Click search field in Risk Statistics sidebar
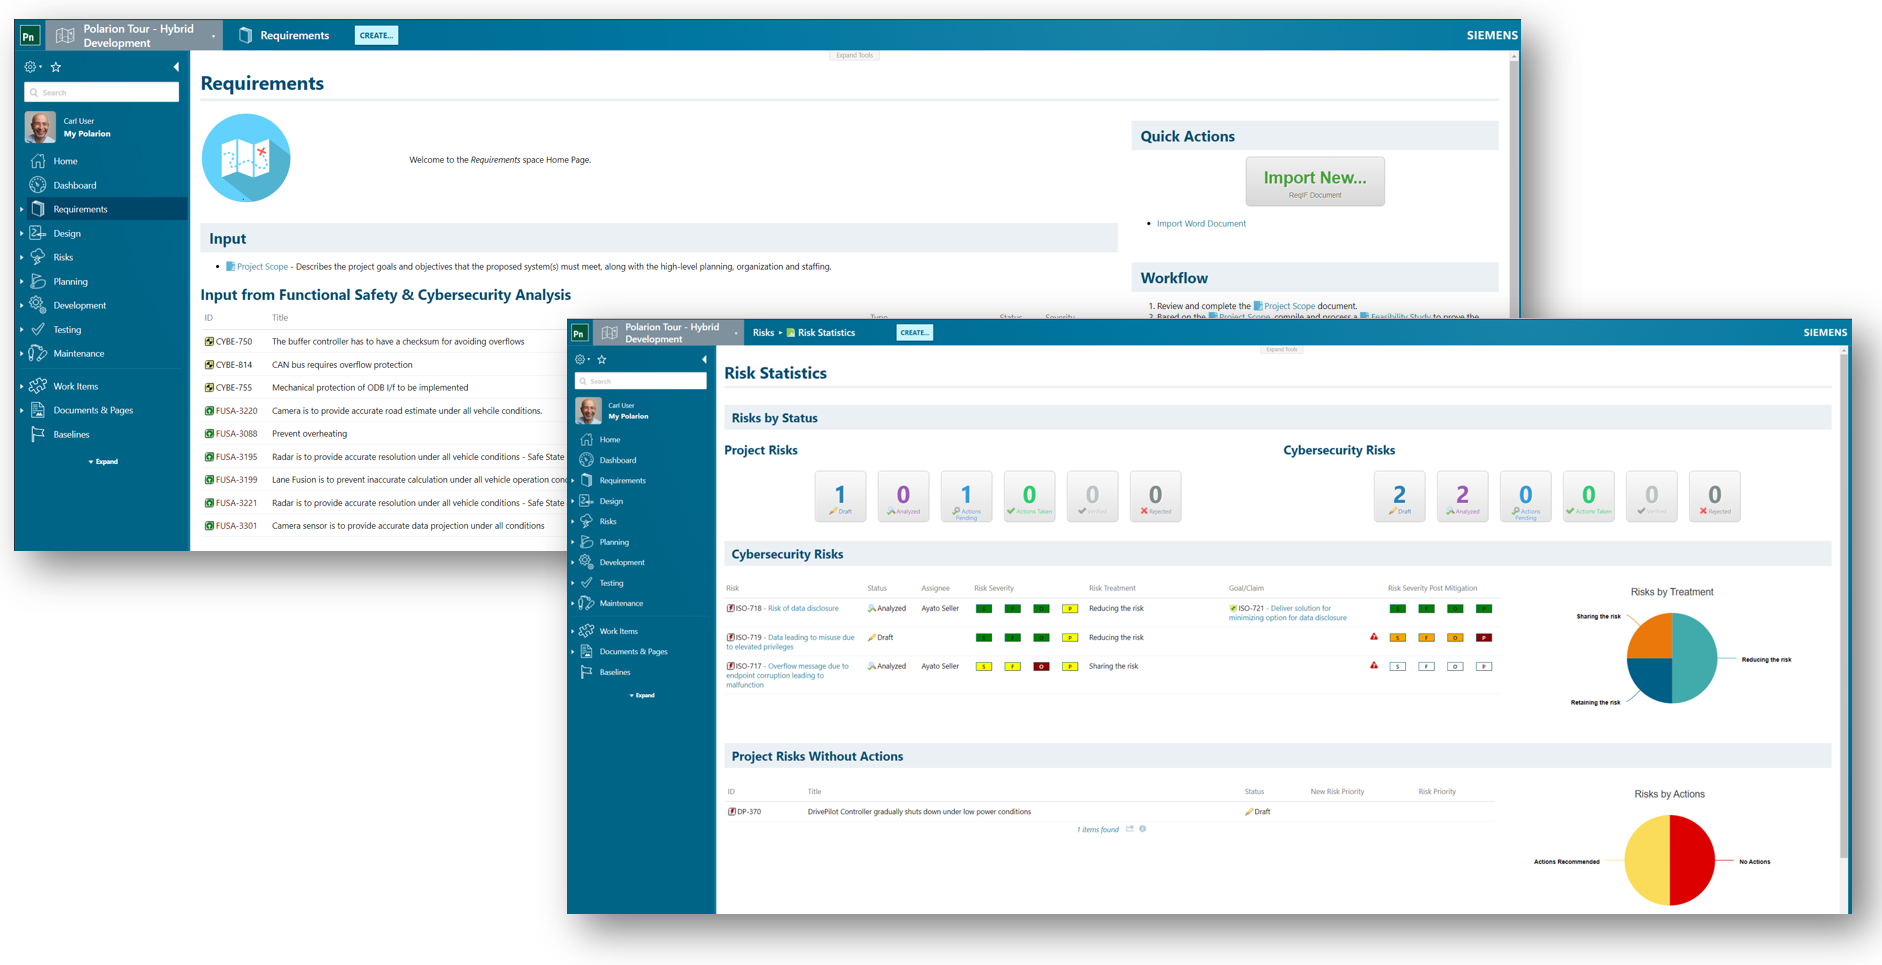 point(641,381)
